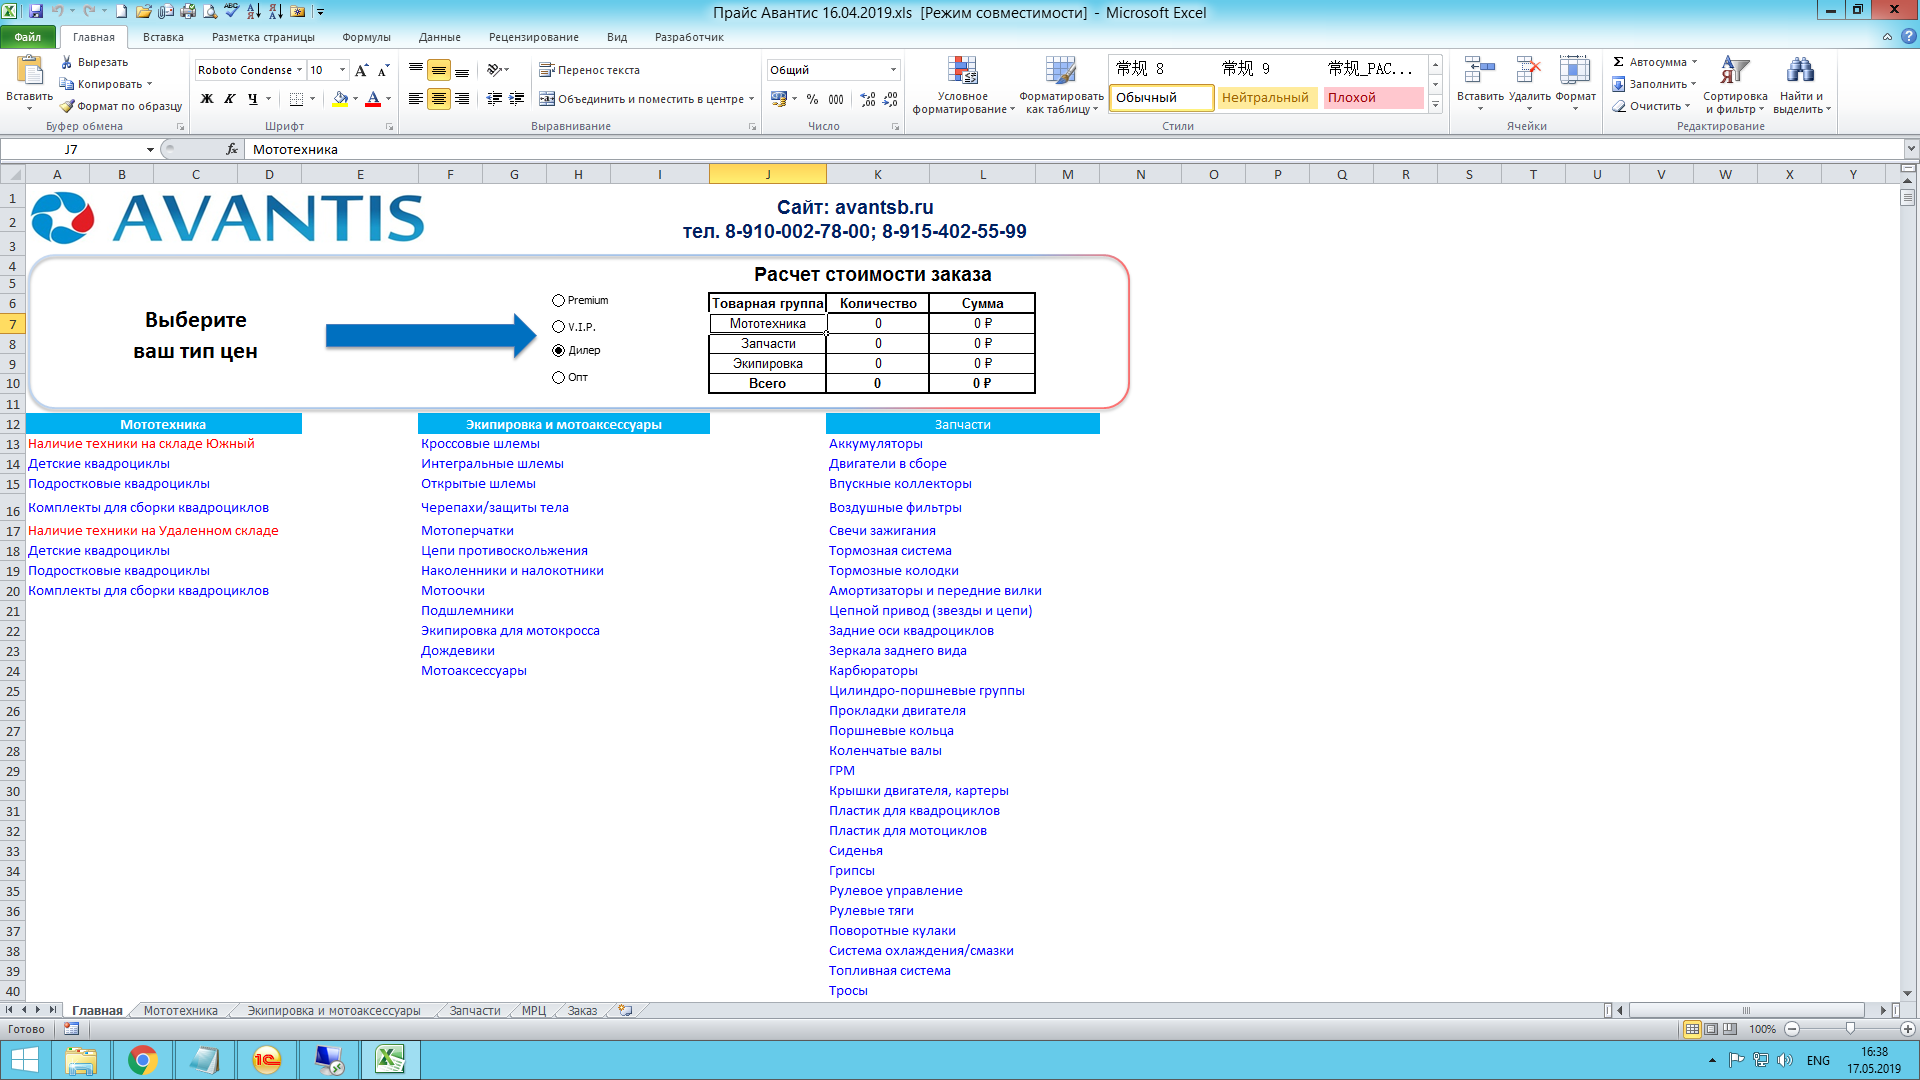
Task: Open the number format dropdown
Action: pos(893,70)
